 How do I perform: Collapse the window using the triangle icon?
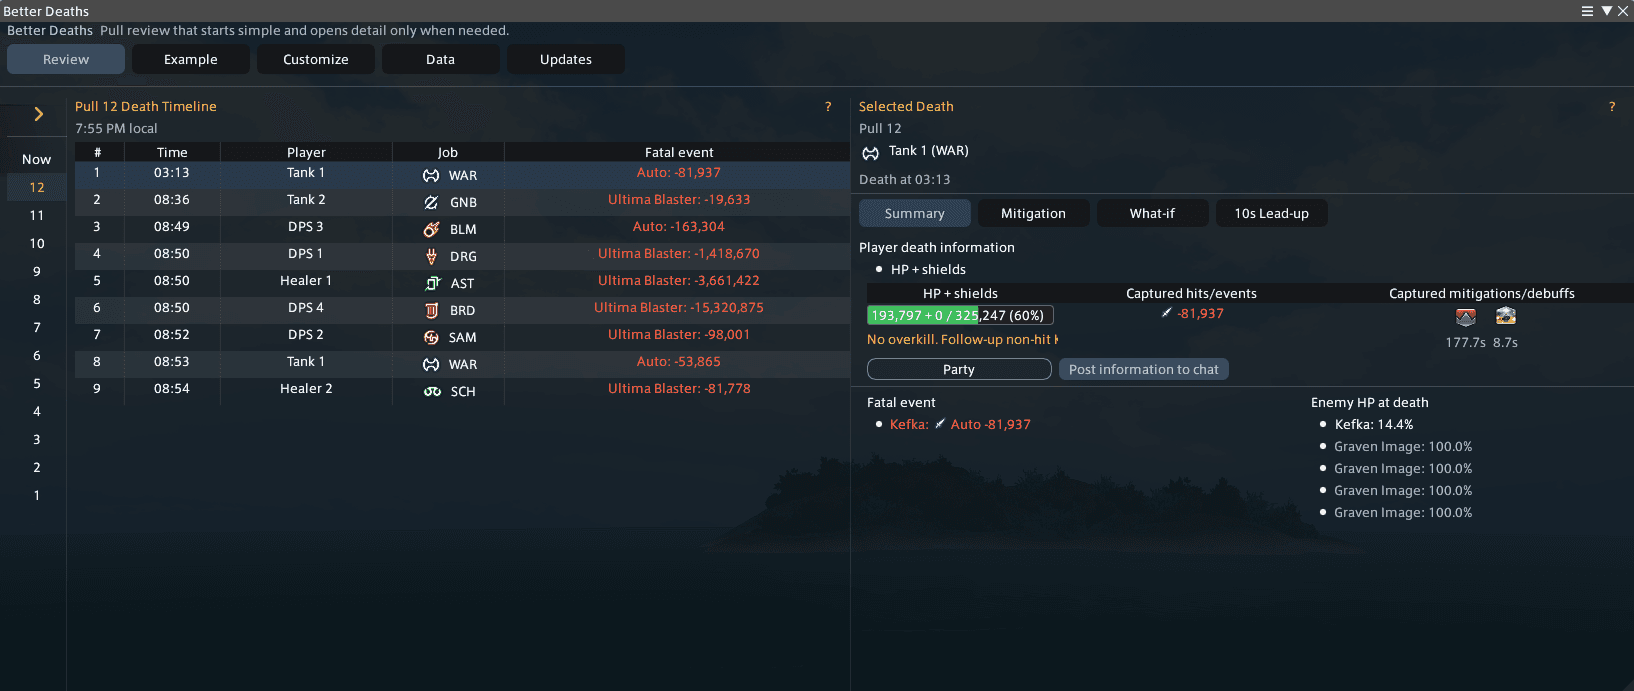[1606, 11]
